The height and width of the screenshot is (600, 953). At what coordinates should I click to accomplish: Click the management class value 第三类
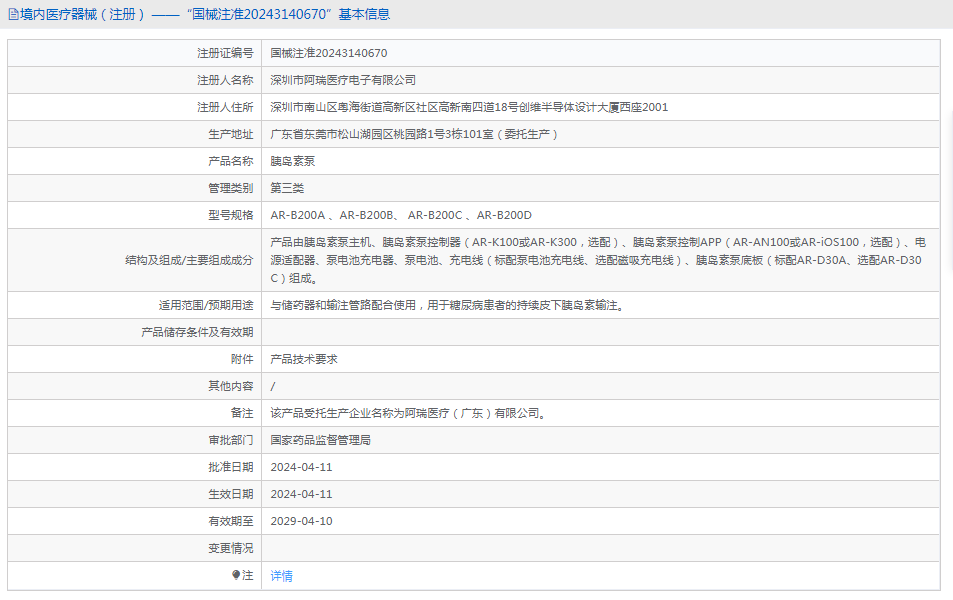click(x=287, y=188)
